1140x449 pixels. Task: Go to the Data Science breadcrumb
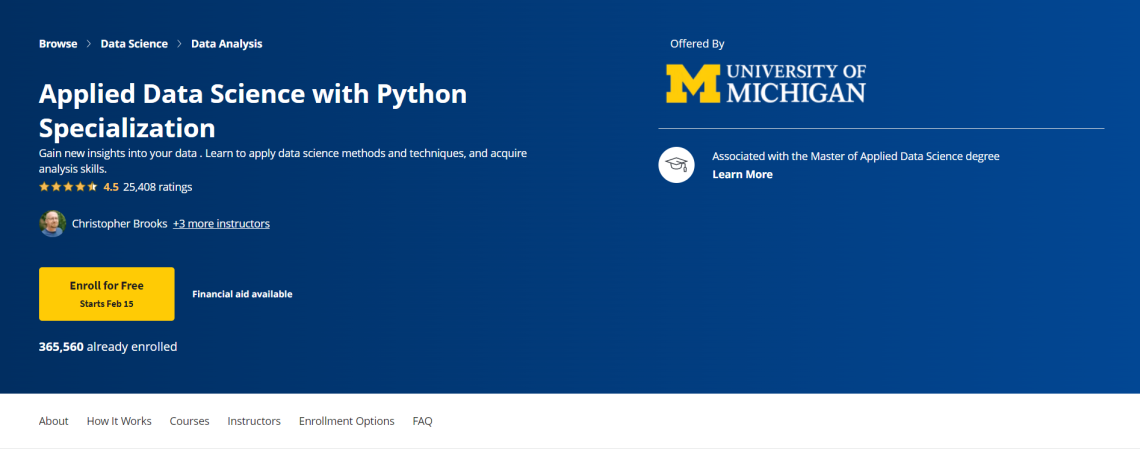click(x=134, y=44)
